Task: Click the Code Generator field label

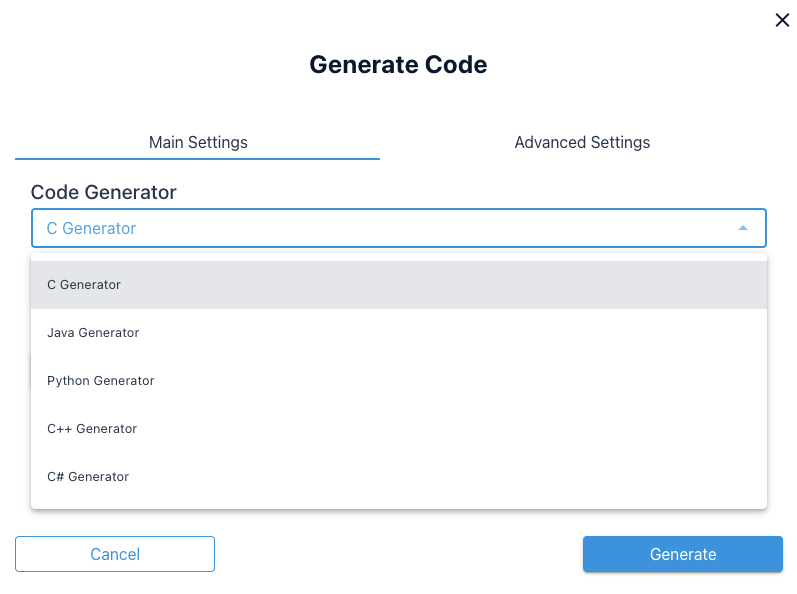Action: click(104, 193)
